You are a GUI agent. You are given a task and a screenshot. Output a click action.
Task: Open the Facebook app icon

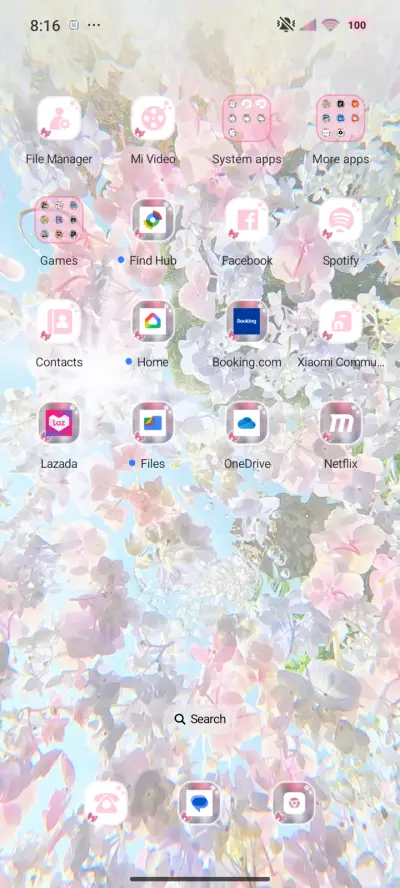(246, 220)
